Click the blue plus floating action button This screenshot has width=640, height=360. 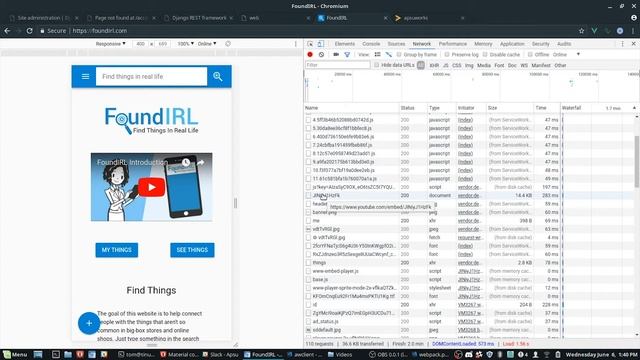89,323
